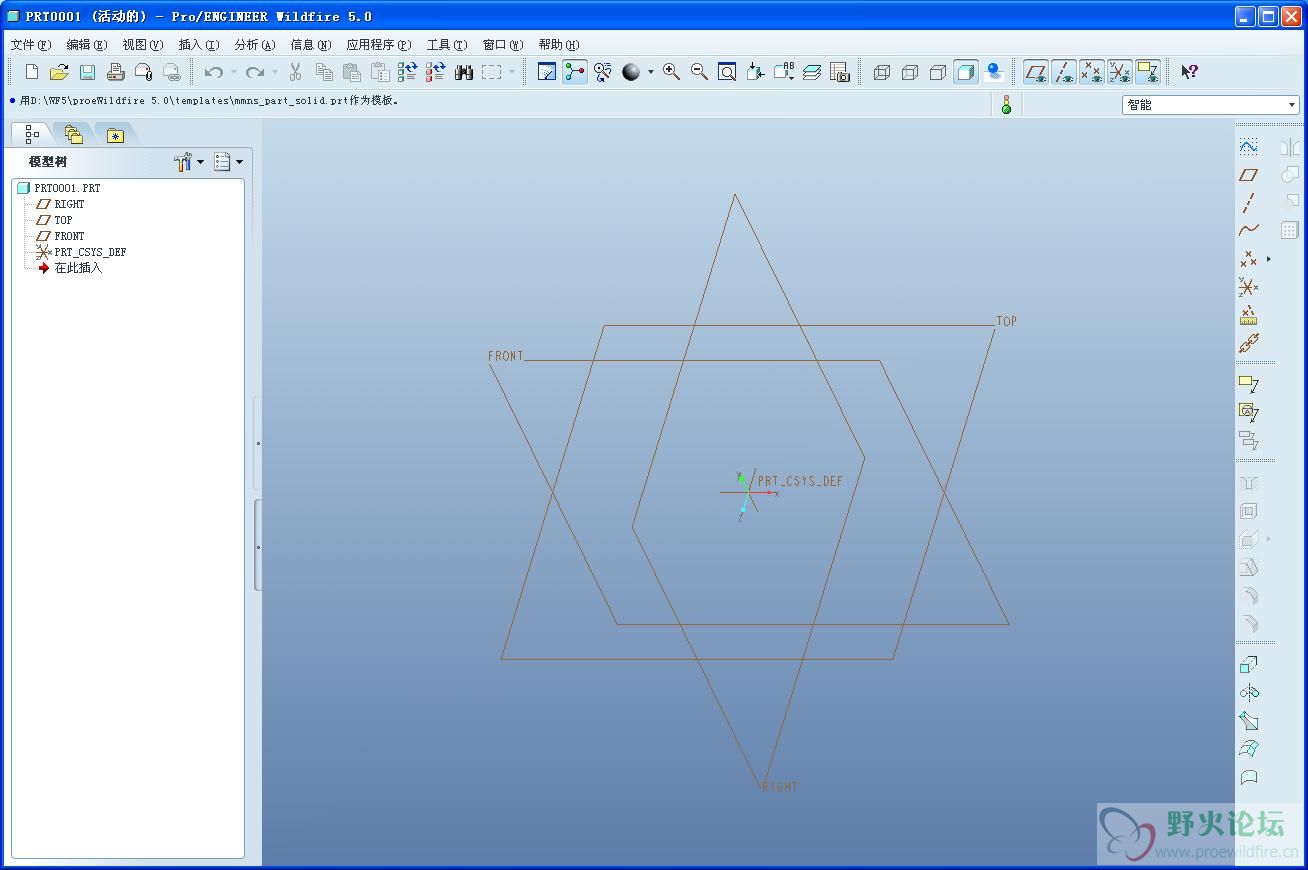Select the Wireframe display icon

(881, 72)
